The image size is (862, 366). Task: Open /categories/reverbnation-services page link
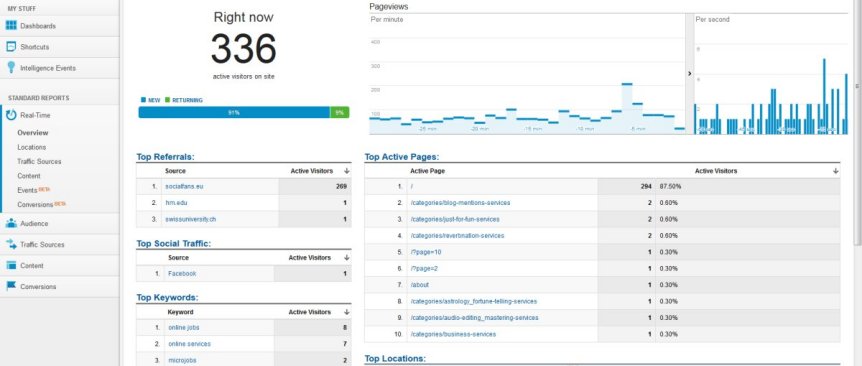(x=457, y=236)
